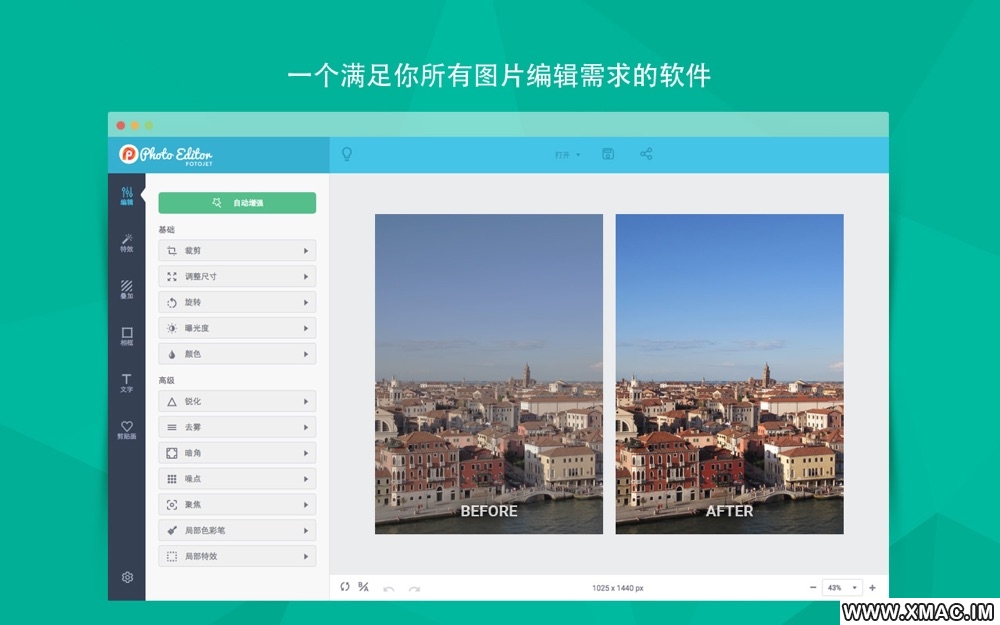
Task: Open the 43% zoom level dropdown
Action: click(842, 587)
